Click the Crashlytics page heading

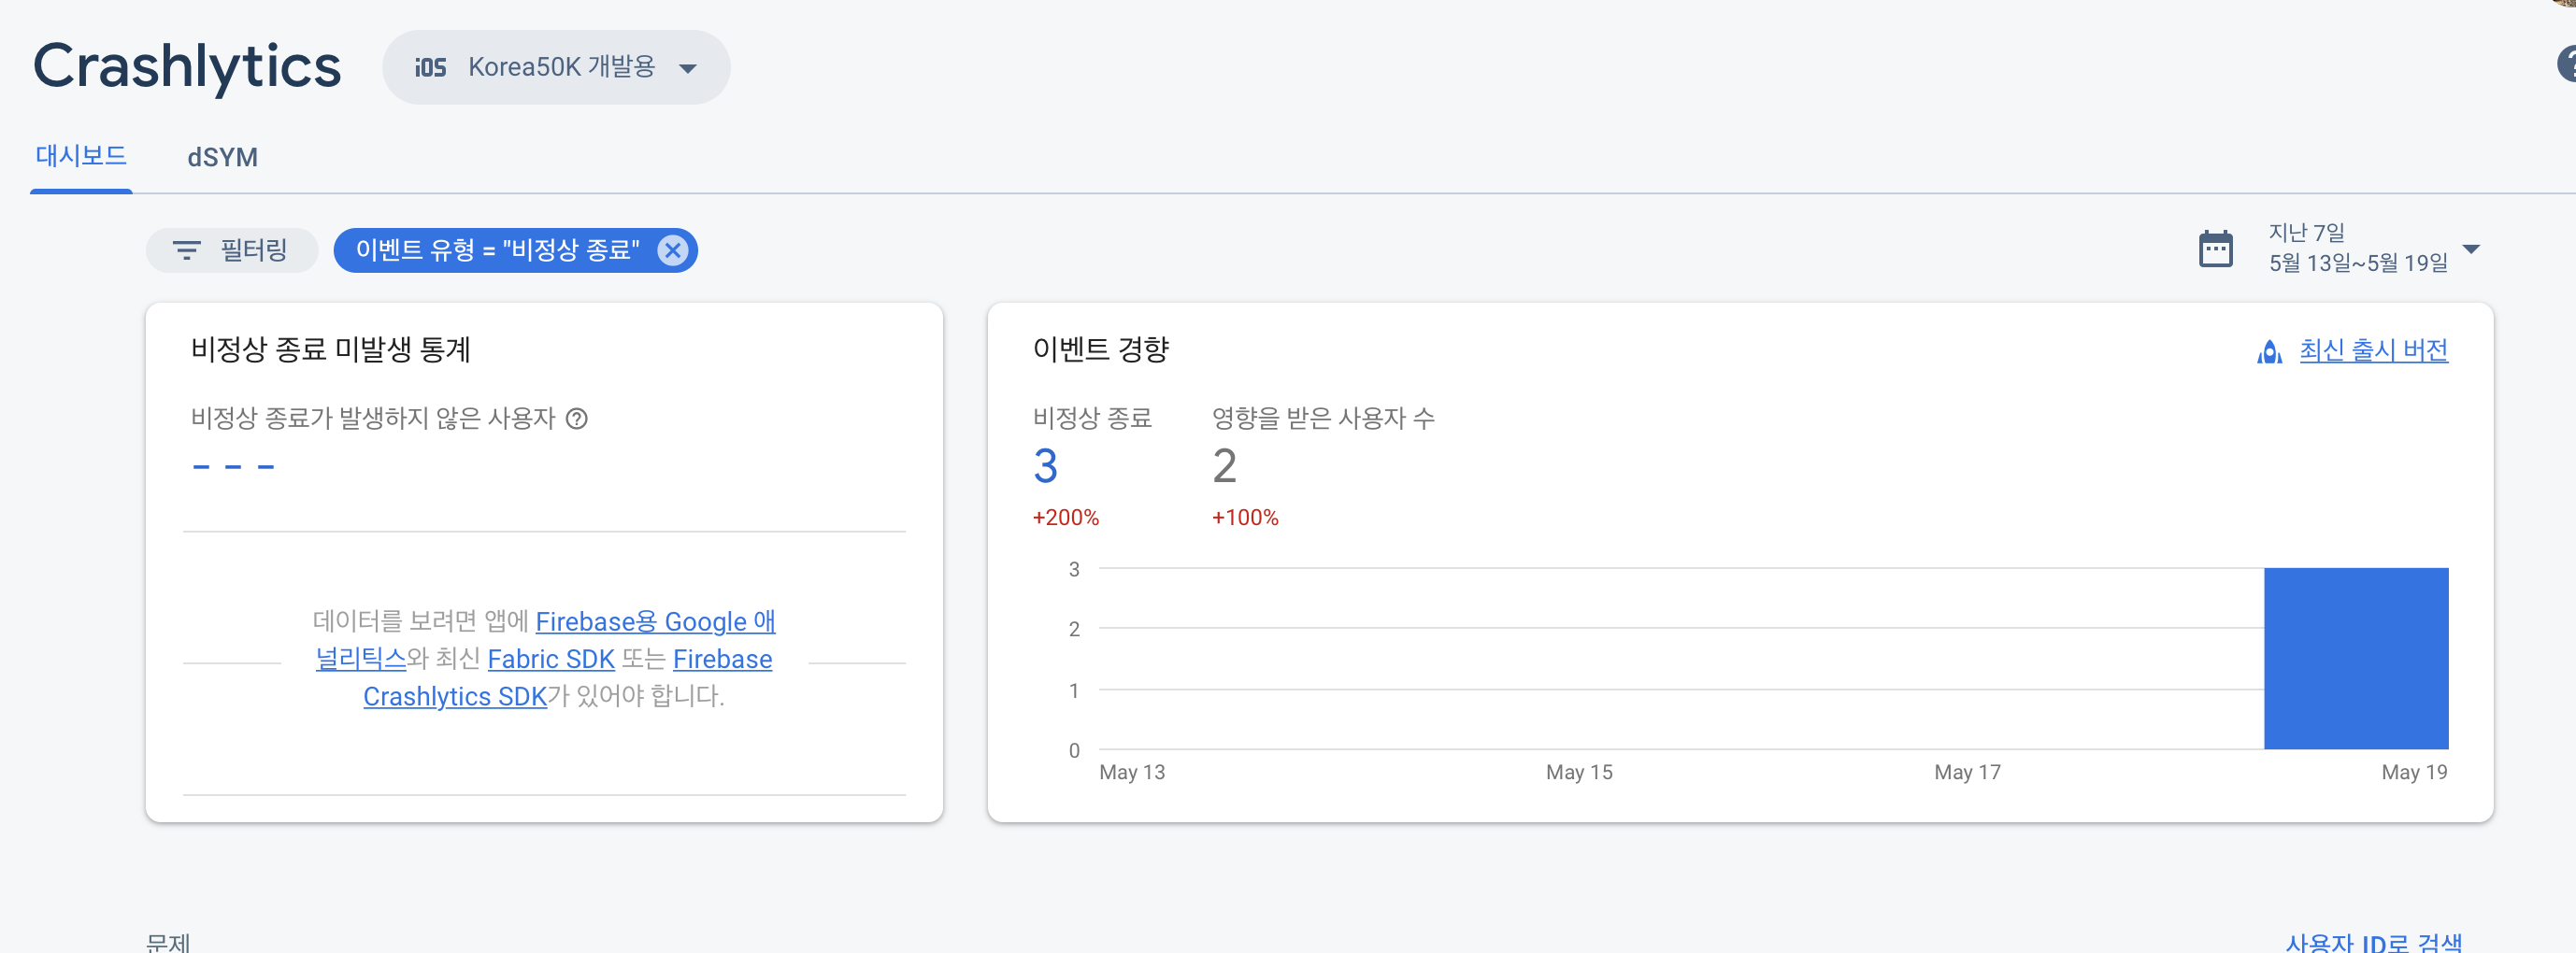187,67
